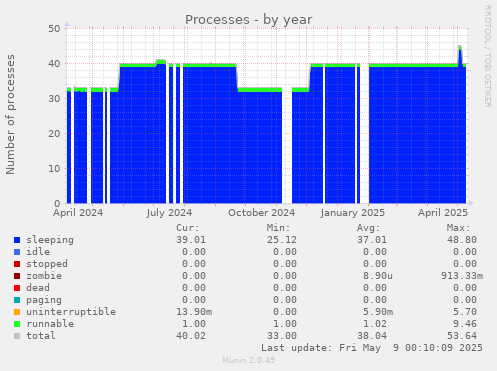Click runnable average value 1.02
Screen dimensions: 497x371
pos(375,324)
